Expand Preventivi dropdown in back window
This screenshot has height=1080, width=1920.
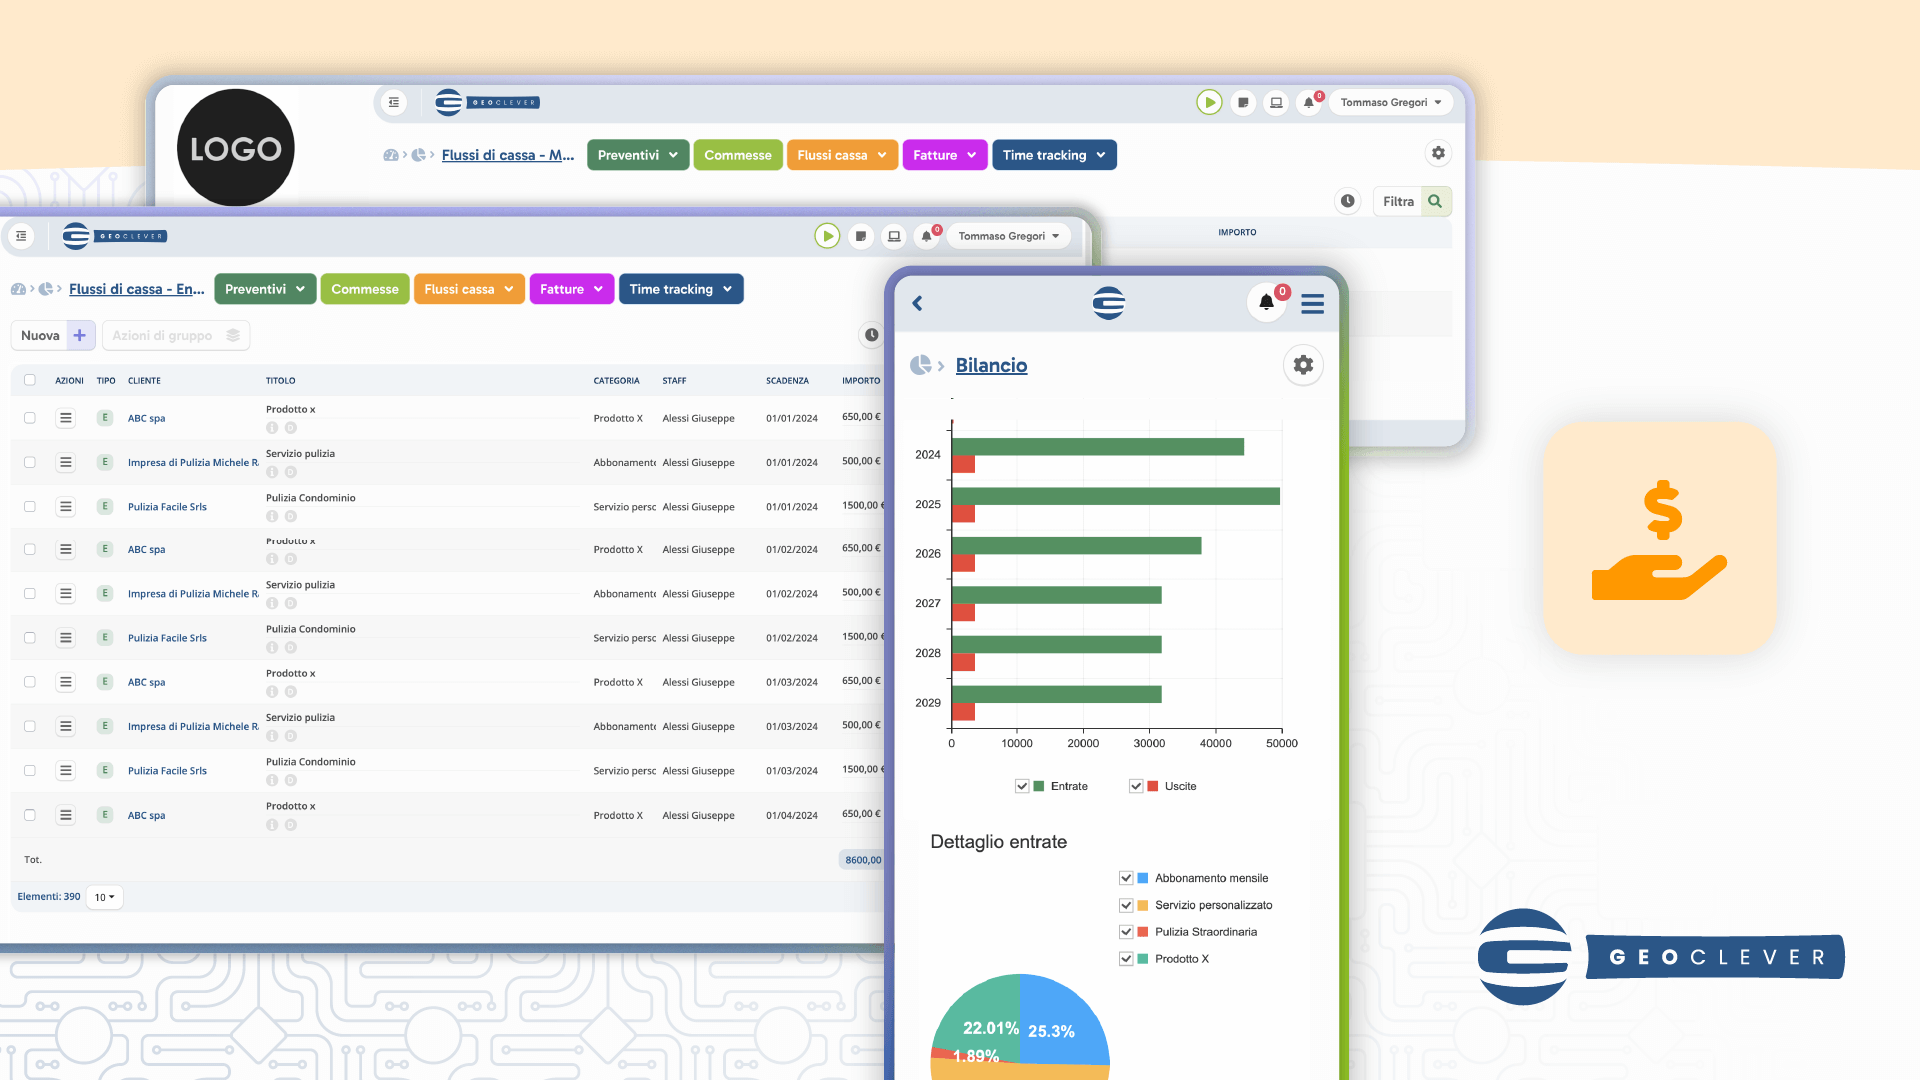[638, 155]
